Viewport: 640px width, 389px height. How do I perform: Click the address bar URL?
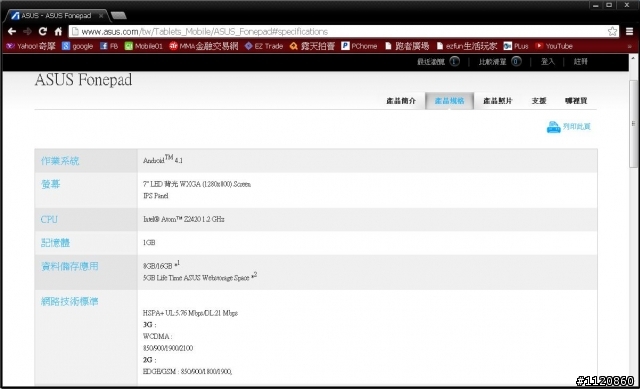click(x=204, y=31)
